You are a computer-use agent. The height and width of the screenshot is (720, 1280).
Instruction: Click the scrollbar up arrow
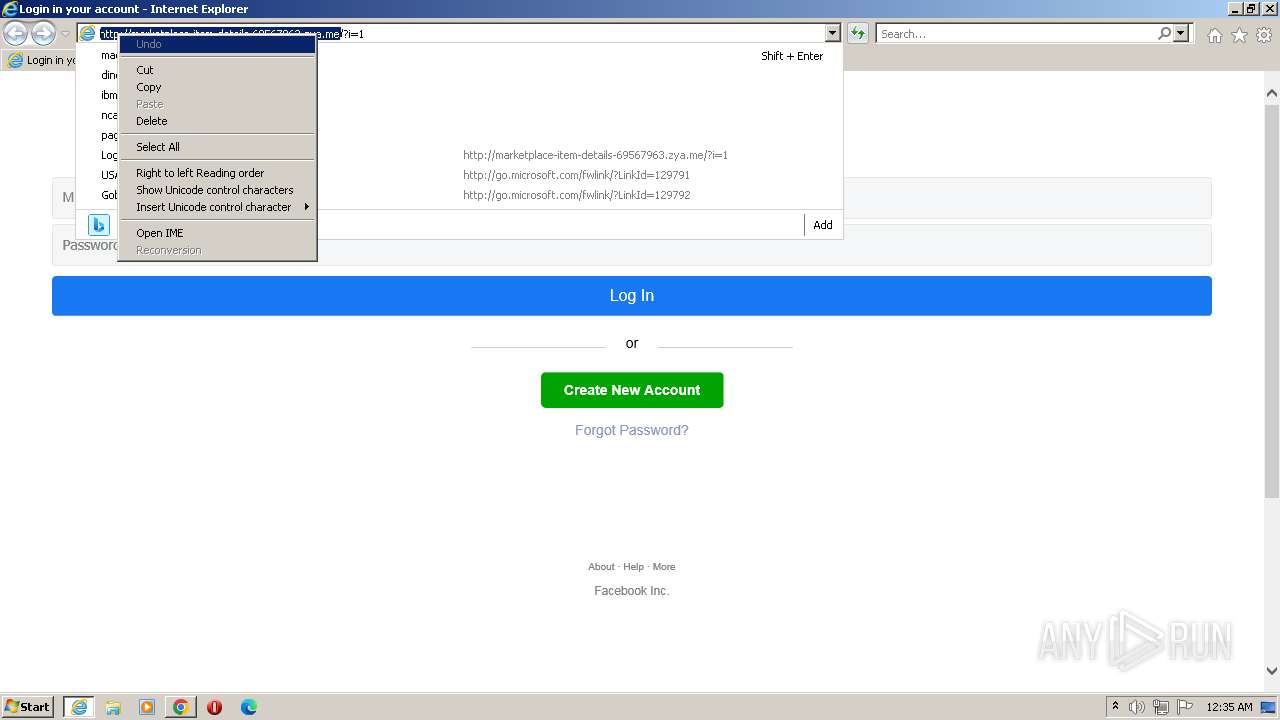pyautogui.click(x=1271, y=94)
